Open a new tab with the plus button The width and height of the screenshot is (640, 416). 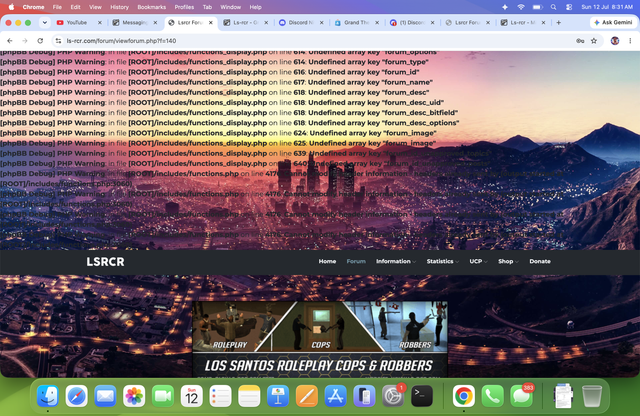click(x=558, y=23)
